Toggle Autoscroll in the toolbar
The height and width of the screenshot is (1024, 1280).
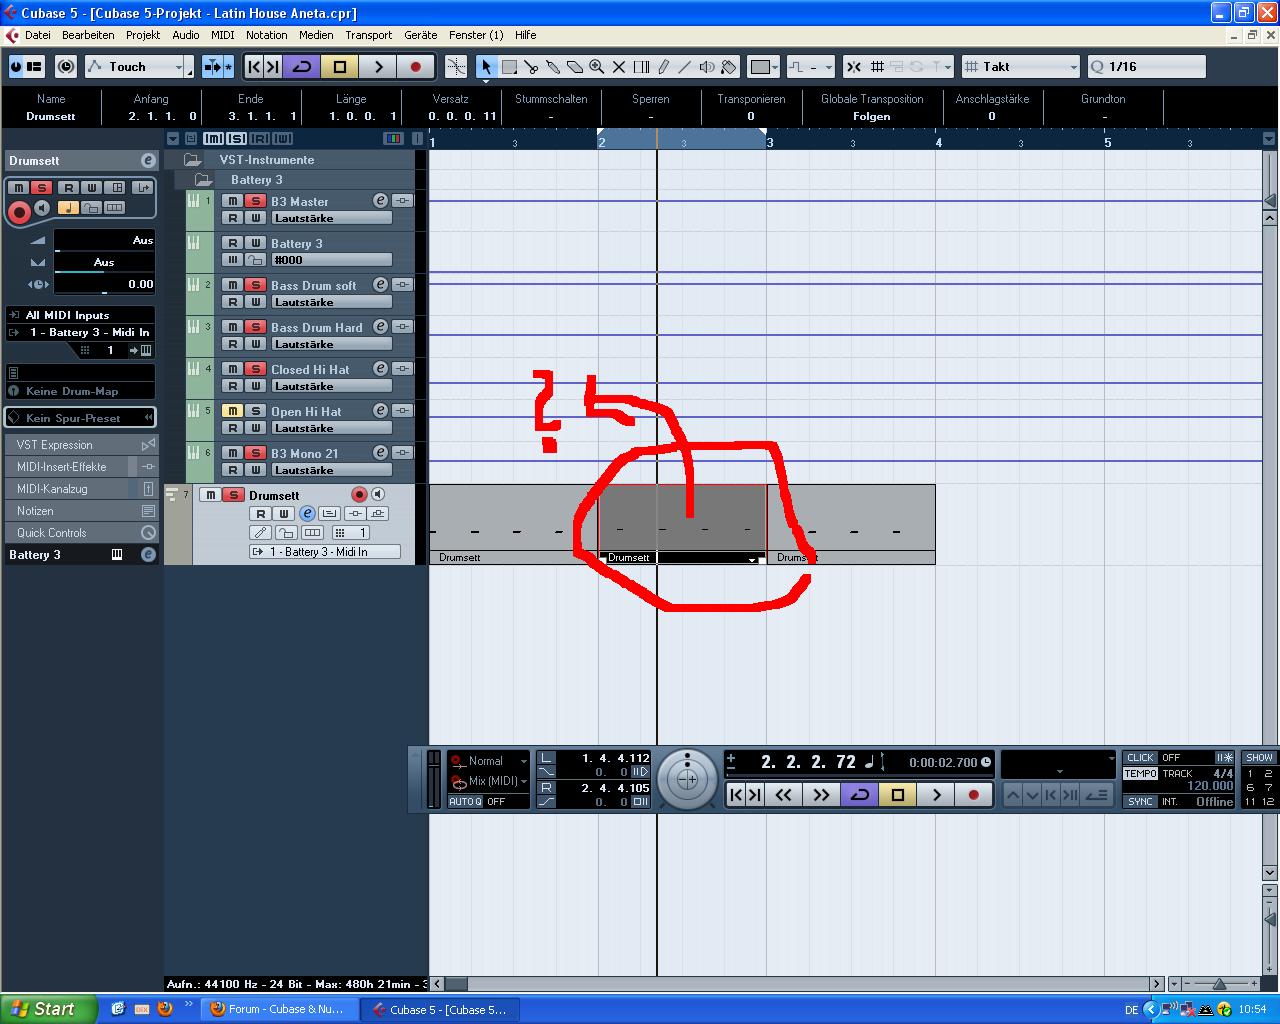(x=211, y=67)
